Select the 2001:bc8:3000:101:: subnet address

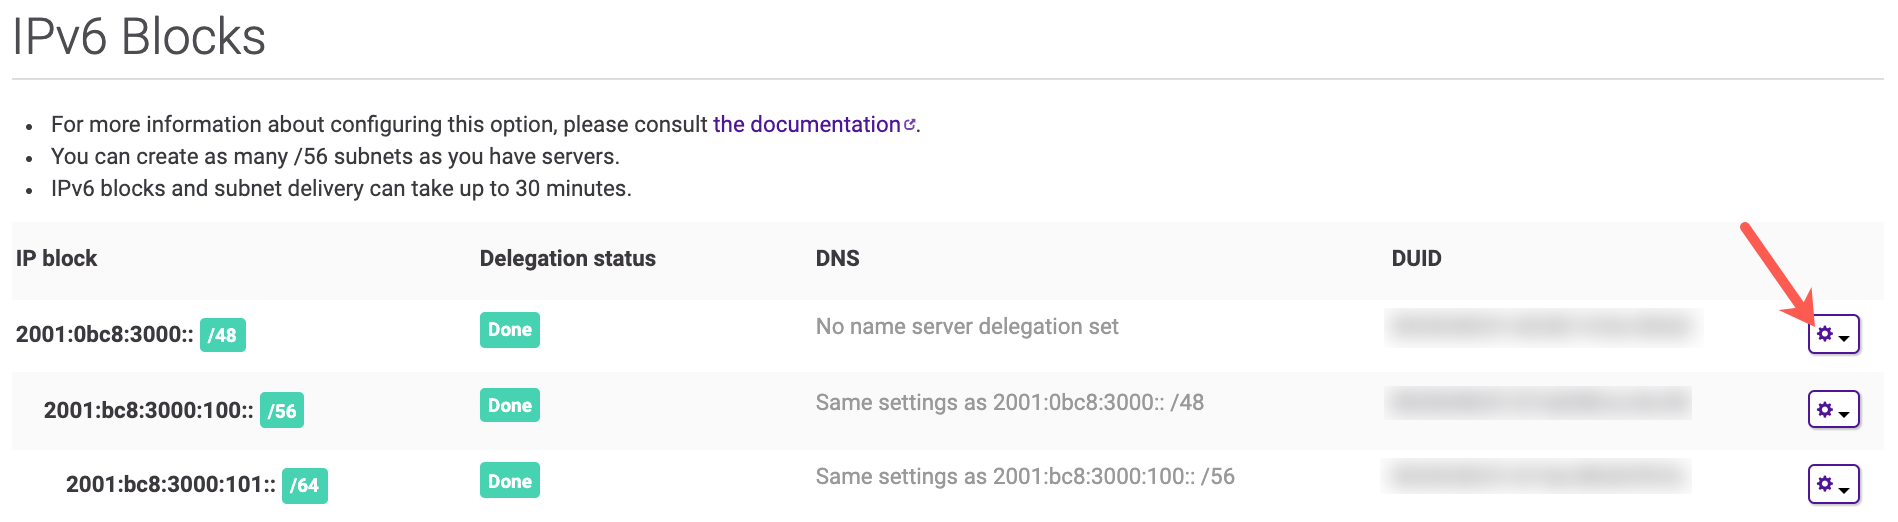pos(170,485)
